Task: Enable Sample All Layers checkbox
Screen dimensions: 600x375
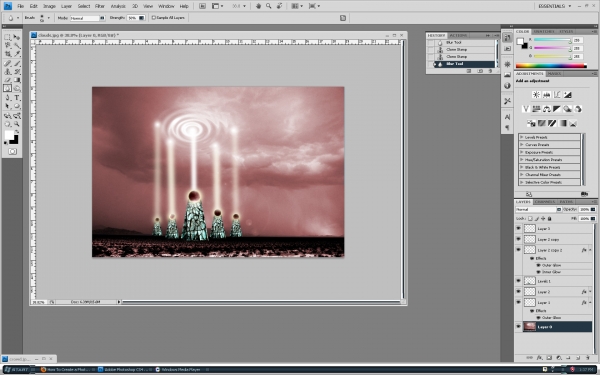Action: point(154,18)
